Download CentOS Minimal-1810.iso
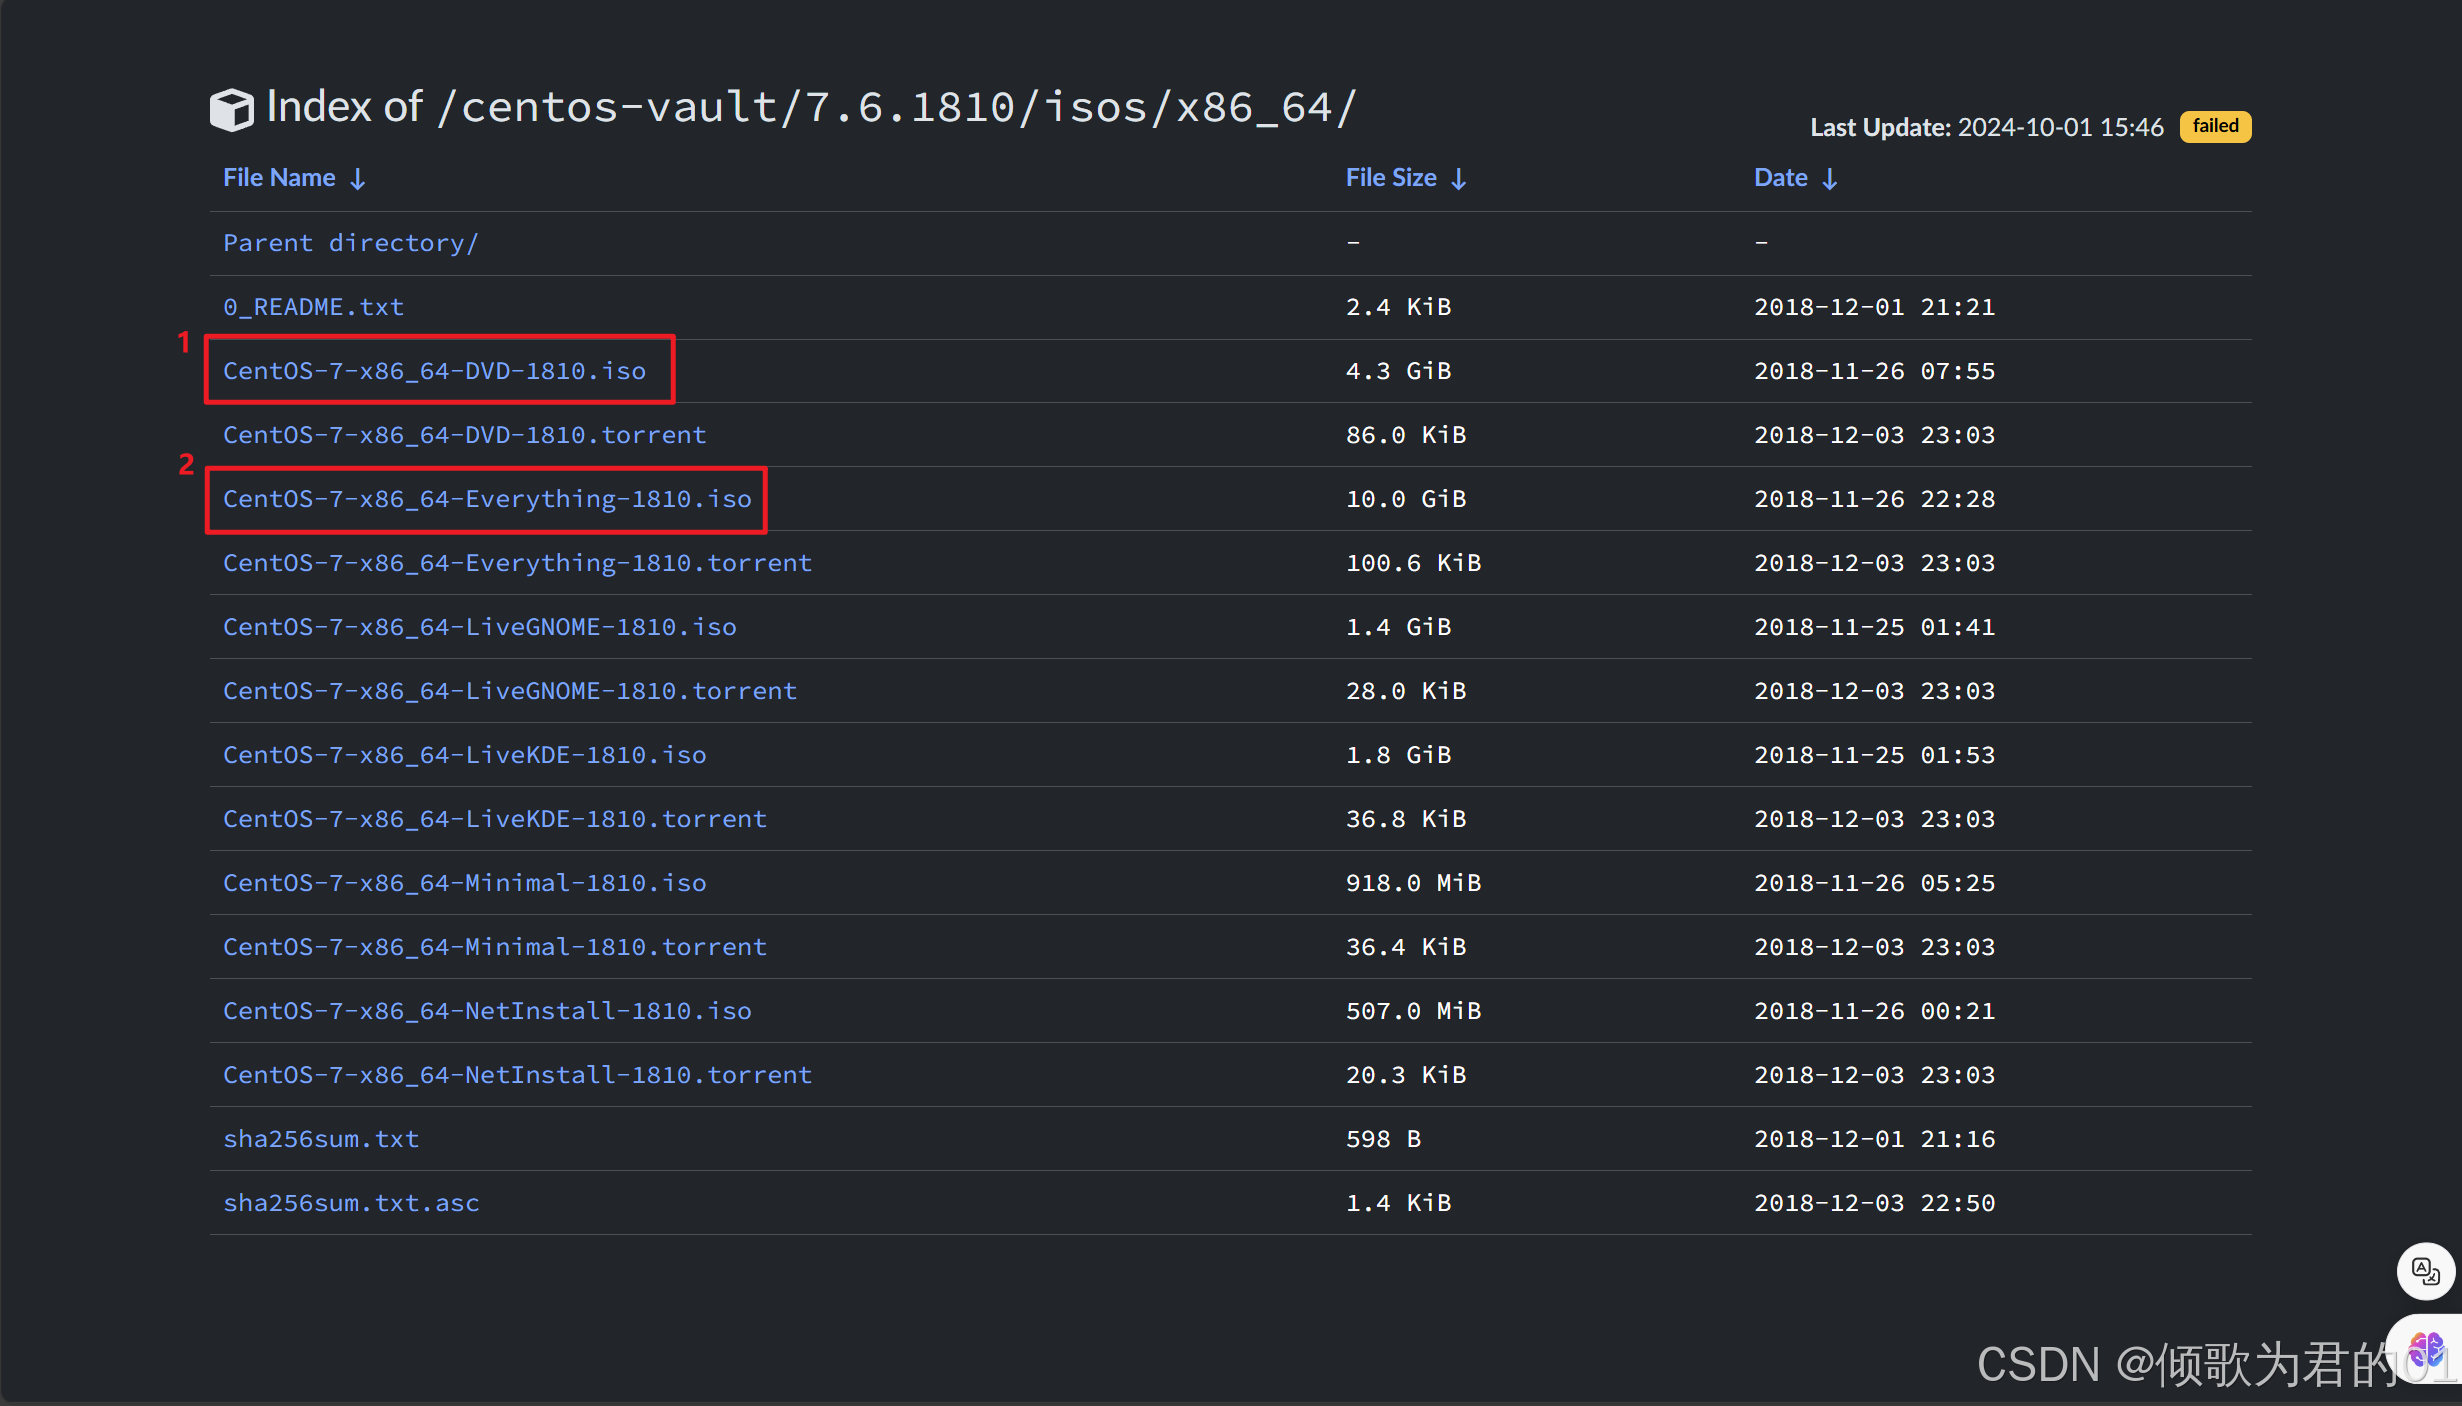This screenshot has height=1406, width=2462. 464,883
